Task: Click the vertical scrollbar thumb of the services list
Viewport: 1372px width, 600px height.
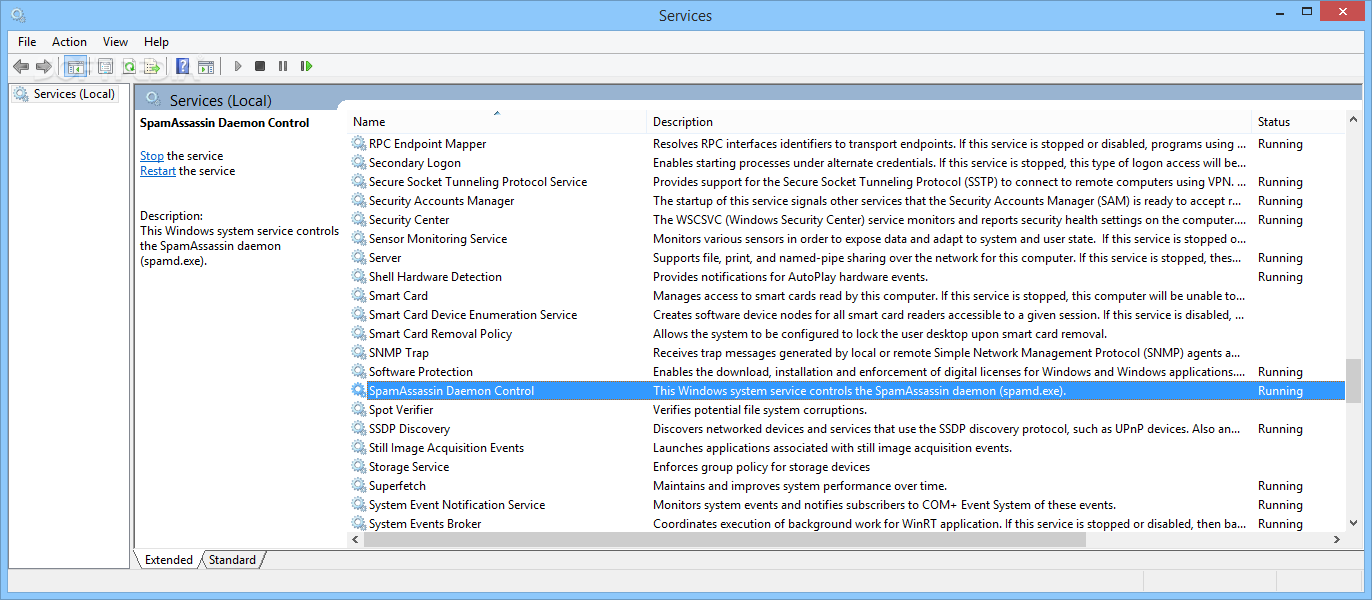Action: tap(1353, 380)
